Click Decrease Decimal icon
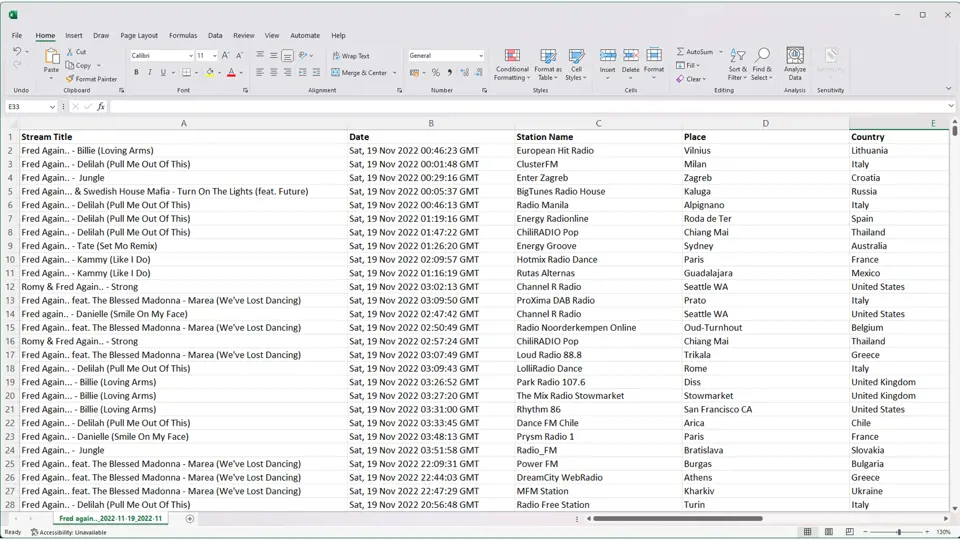The image size is (960, 540). click(x=479, y=73)
